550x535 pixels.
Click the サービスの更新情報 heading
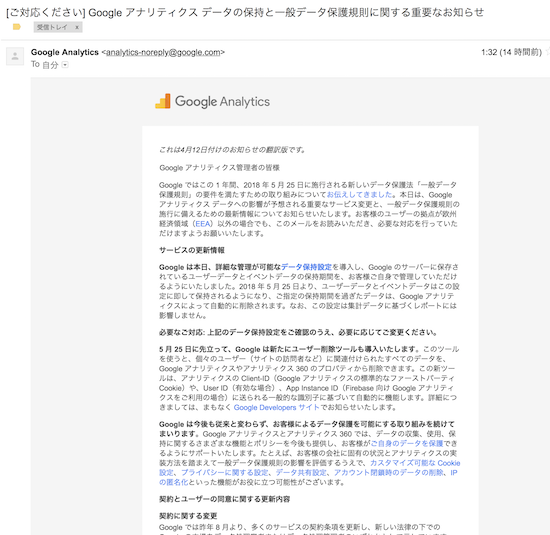coord(192,250)
